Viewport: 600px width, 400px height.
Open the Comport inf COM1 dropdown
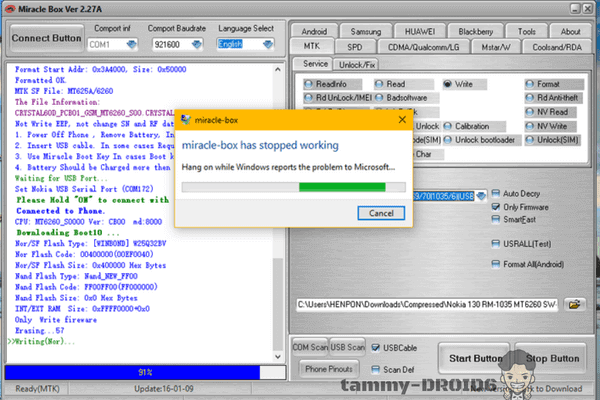click(131, 44)
